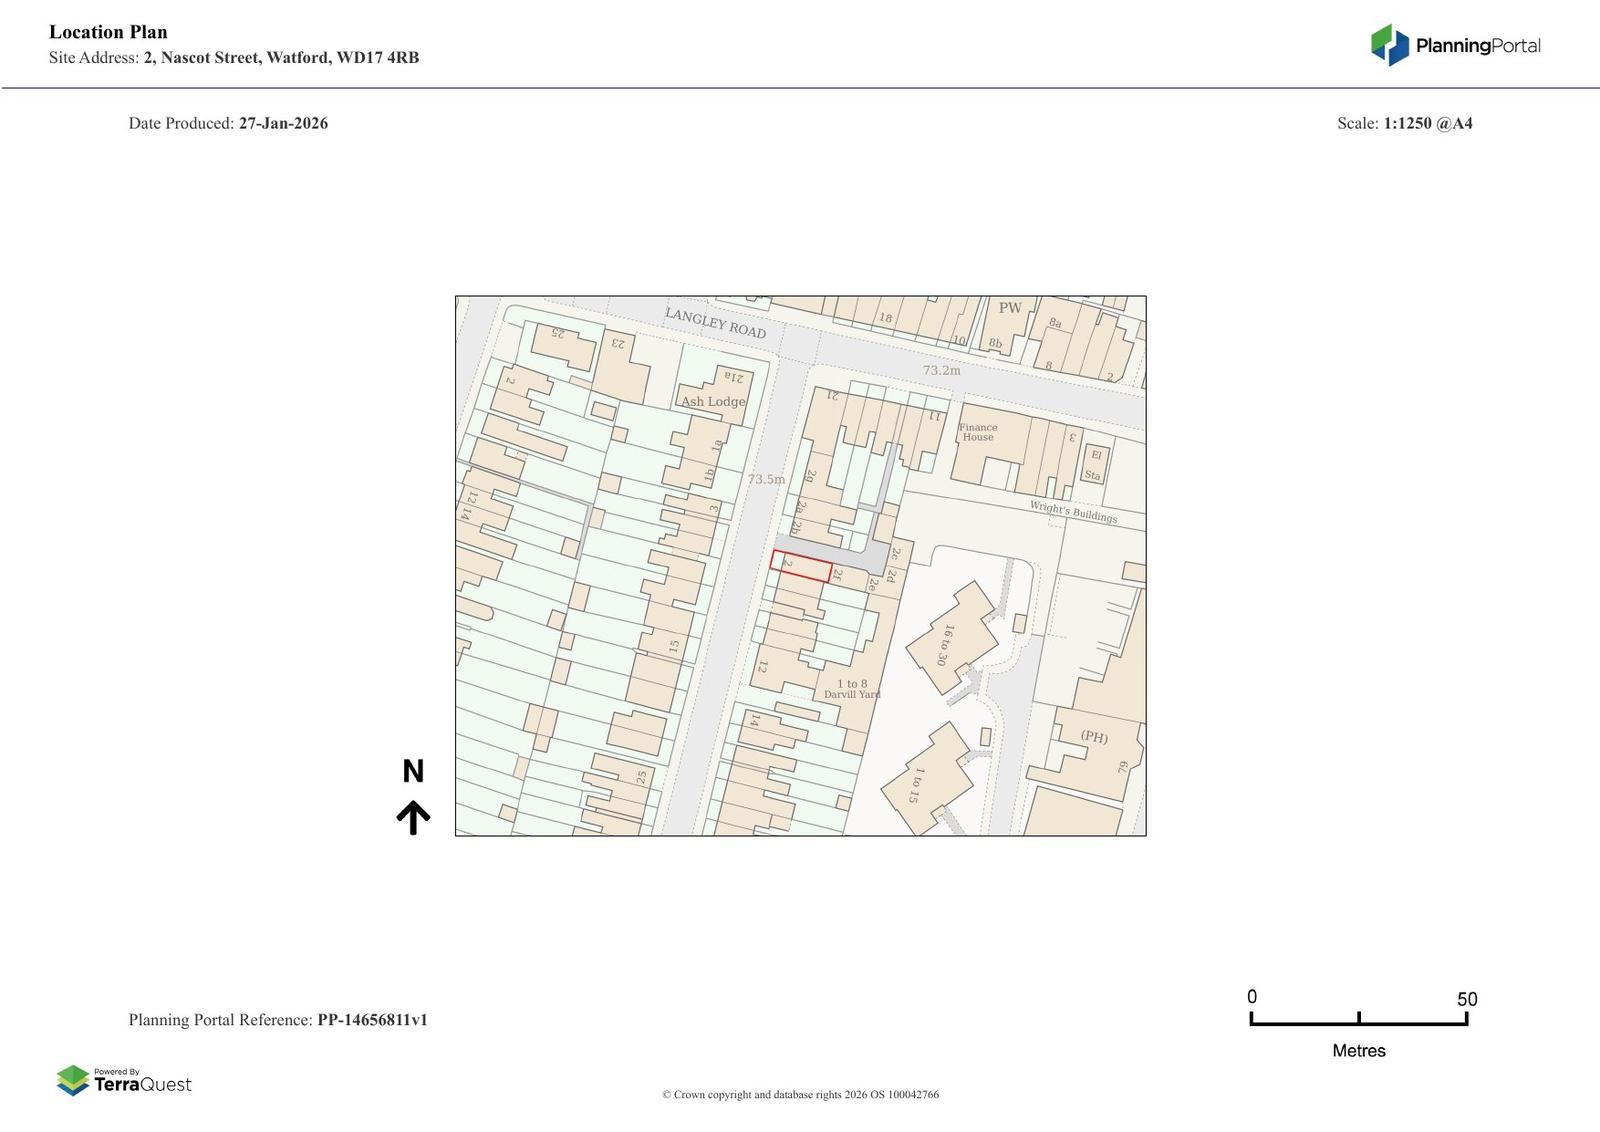This screenshot has width=1600, height=1132.
Task: Select the scale value '1:1250 @A4'
Action: click(x=1428, y=124)
